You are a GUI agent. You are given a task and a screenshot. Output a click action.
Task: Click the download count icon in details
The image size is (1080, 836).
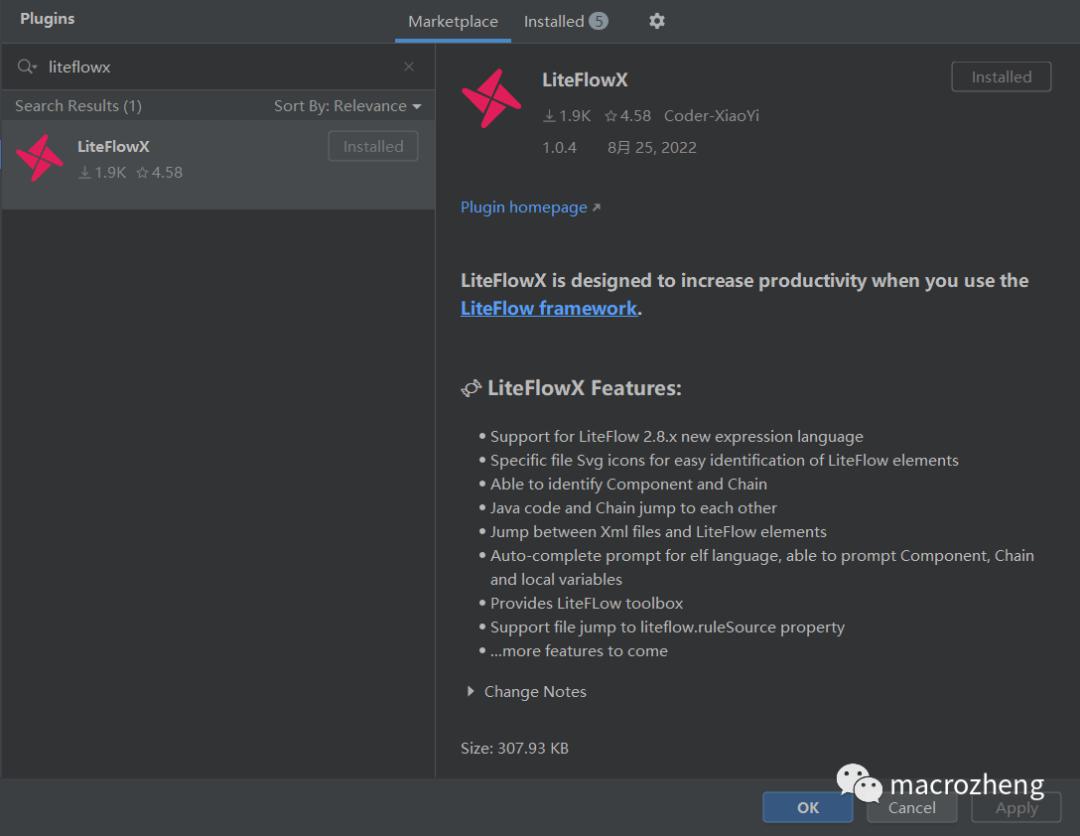(549, 116)
